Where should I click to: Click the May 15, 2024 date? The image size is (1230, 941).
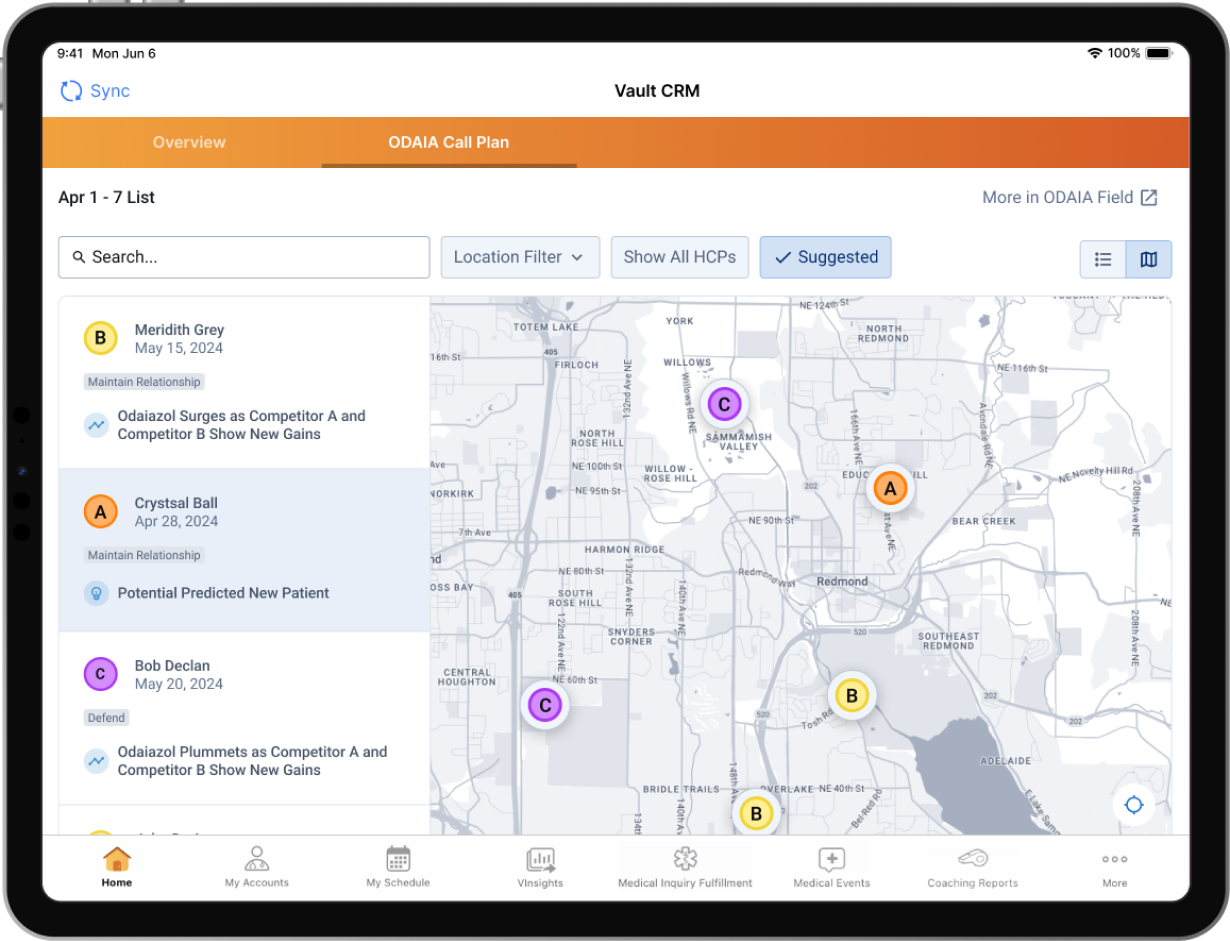[x=179, y=349]
